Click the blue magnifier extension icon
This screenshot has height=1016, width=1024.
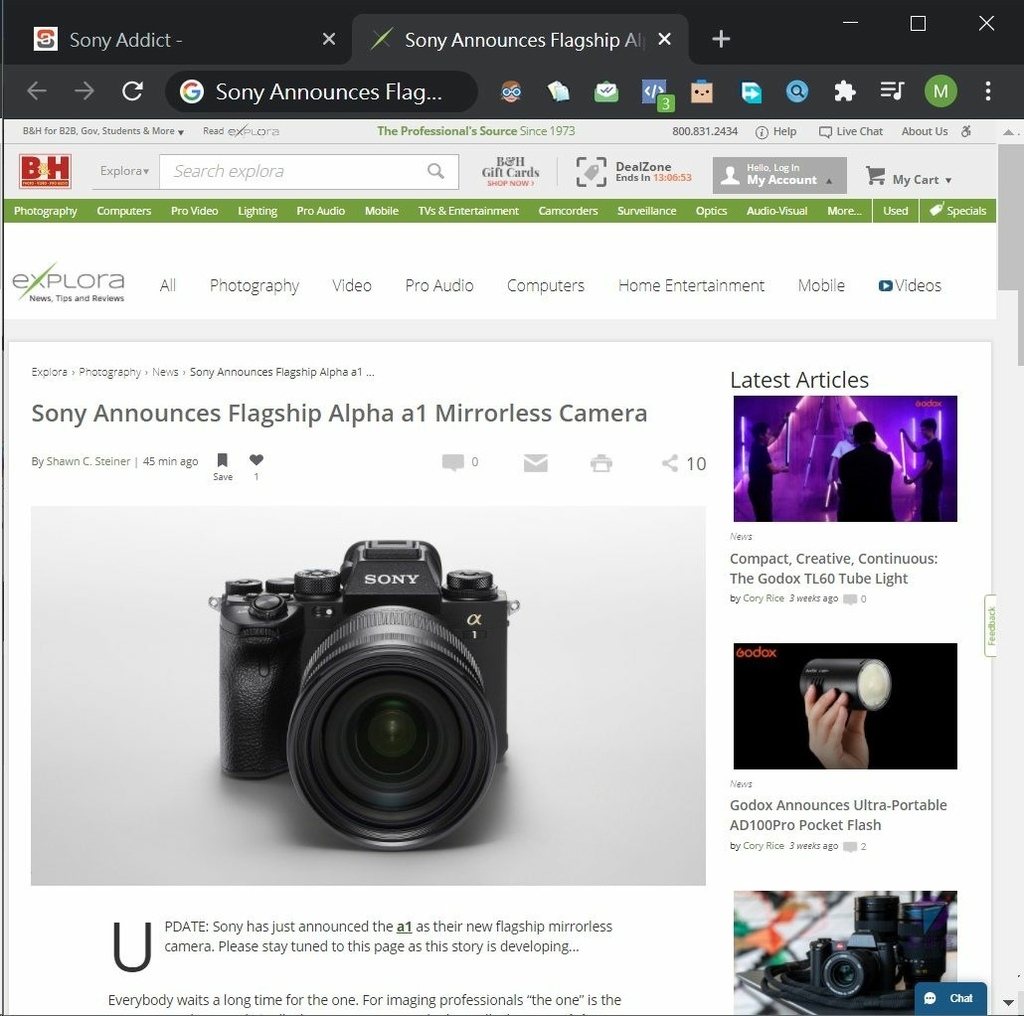(797, 91)
